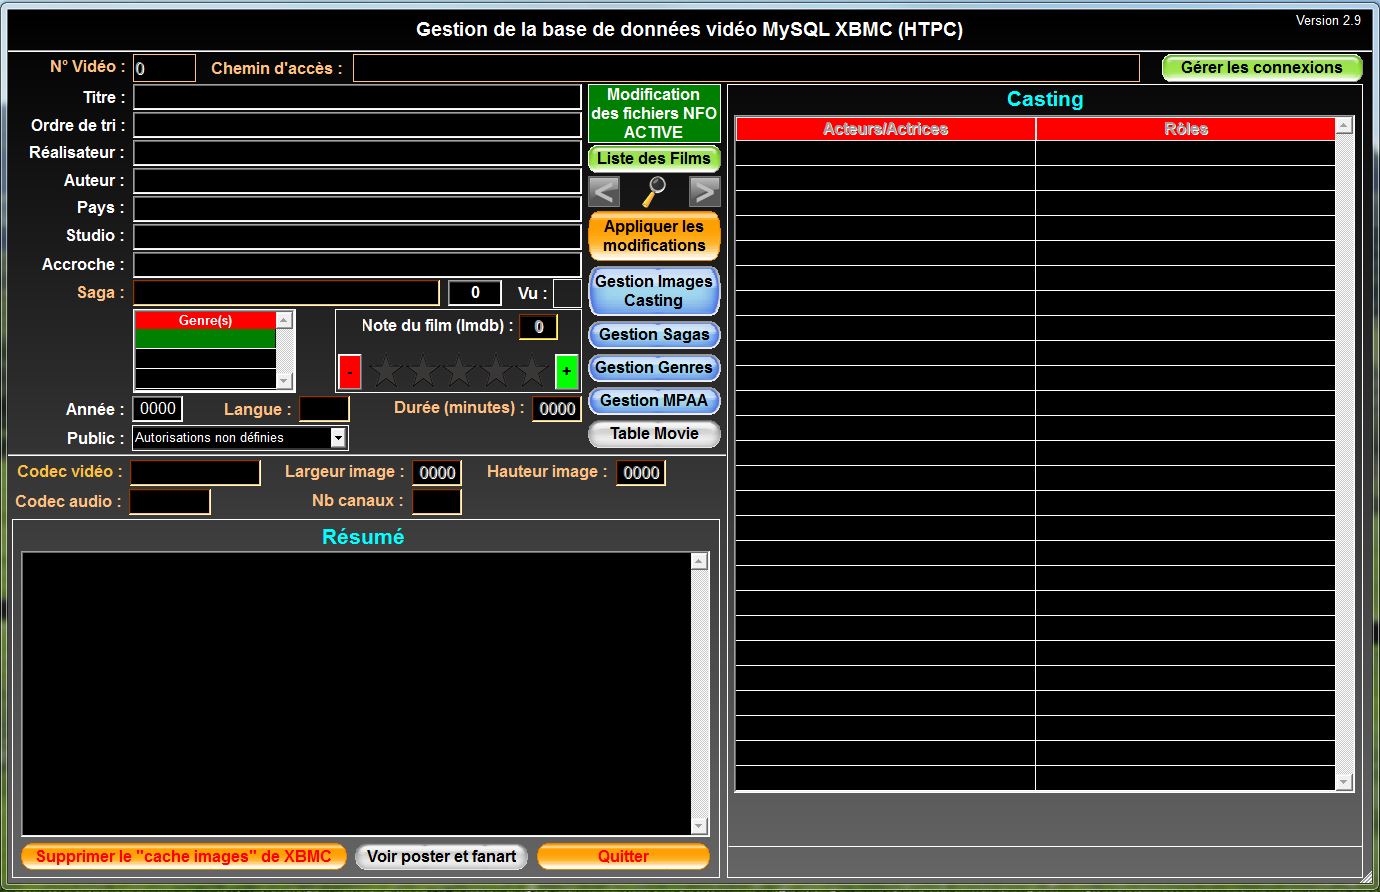1380x892 pixels.
Task: Click the Quitter button
Action: pos(623,856)
